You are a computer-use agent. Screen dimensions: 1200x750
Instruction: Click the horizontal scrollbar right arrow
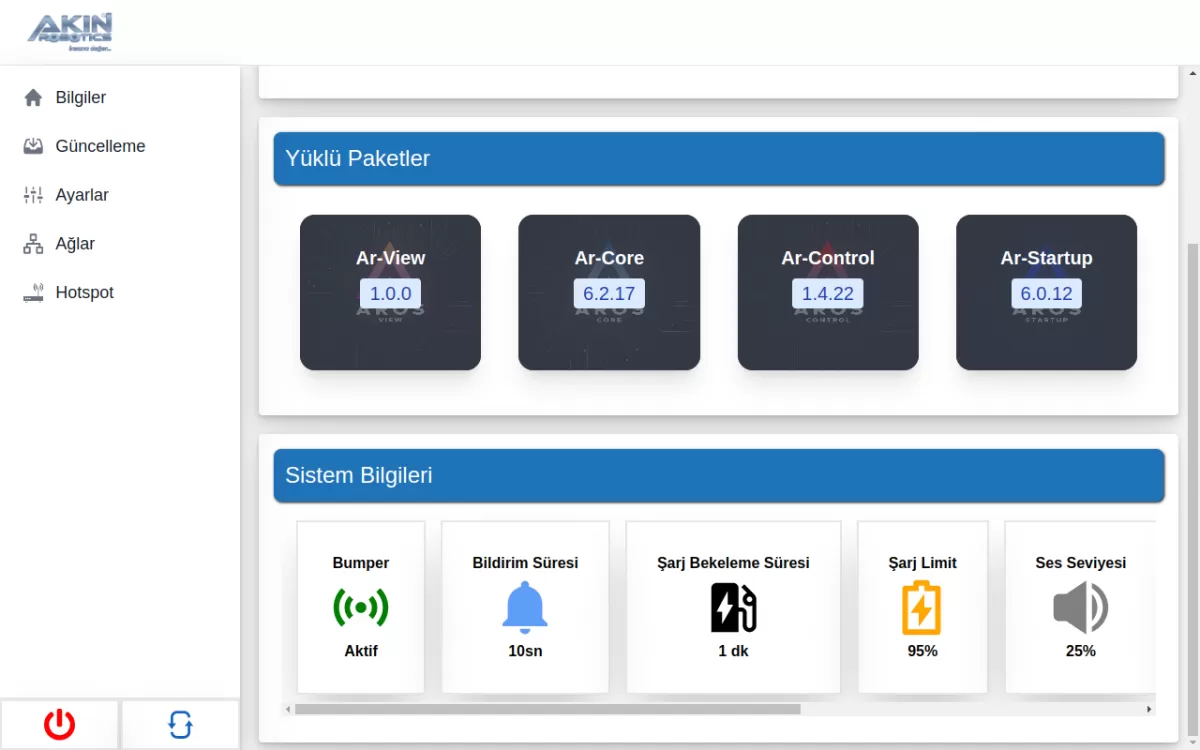[x=1149, y=709]
